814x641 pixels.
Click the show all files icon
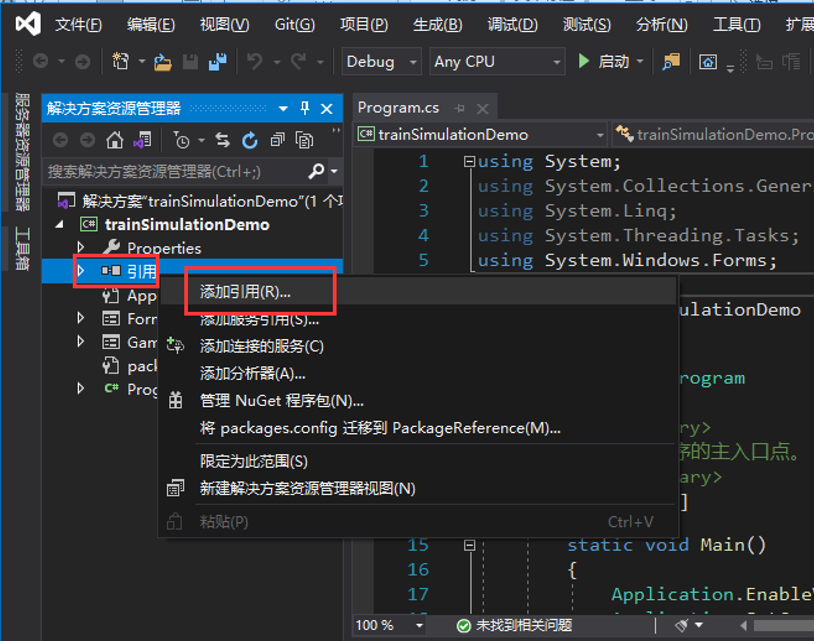coord(304,140)
